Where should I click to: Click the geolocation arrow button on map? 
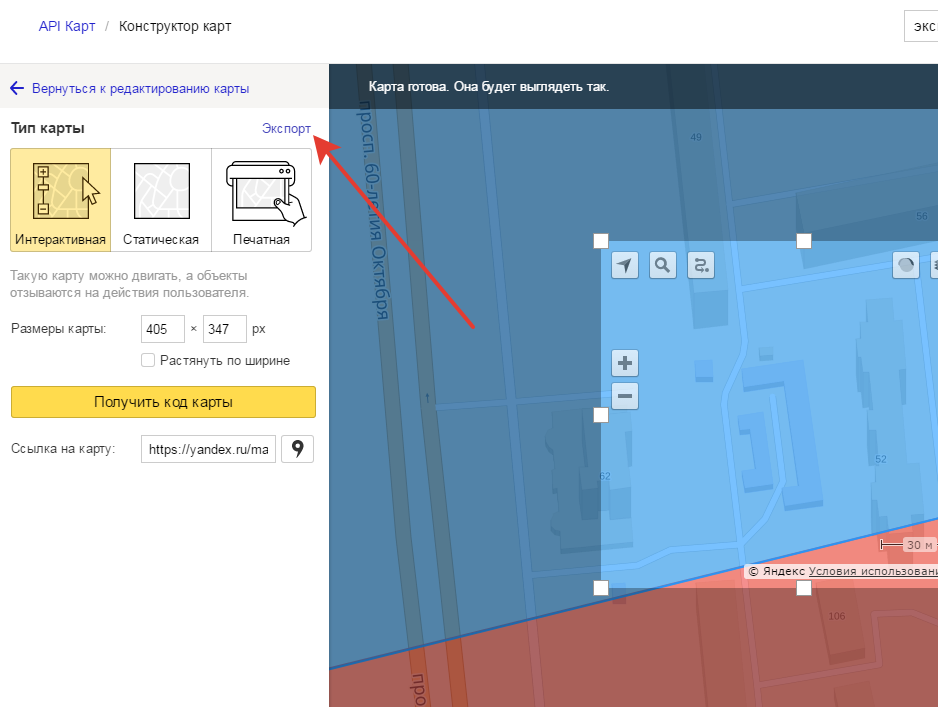click(x=625, y=265)
